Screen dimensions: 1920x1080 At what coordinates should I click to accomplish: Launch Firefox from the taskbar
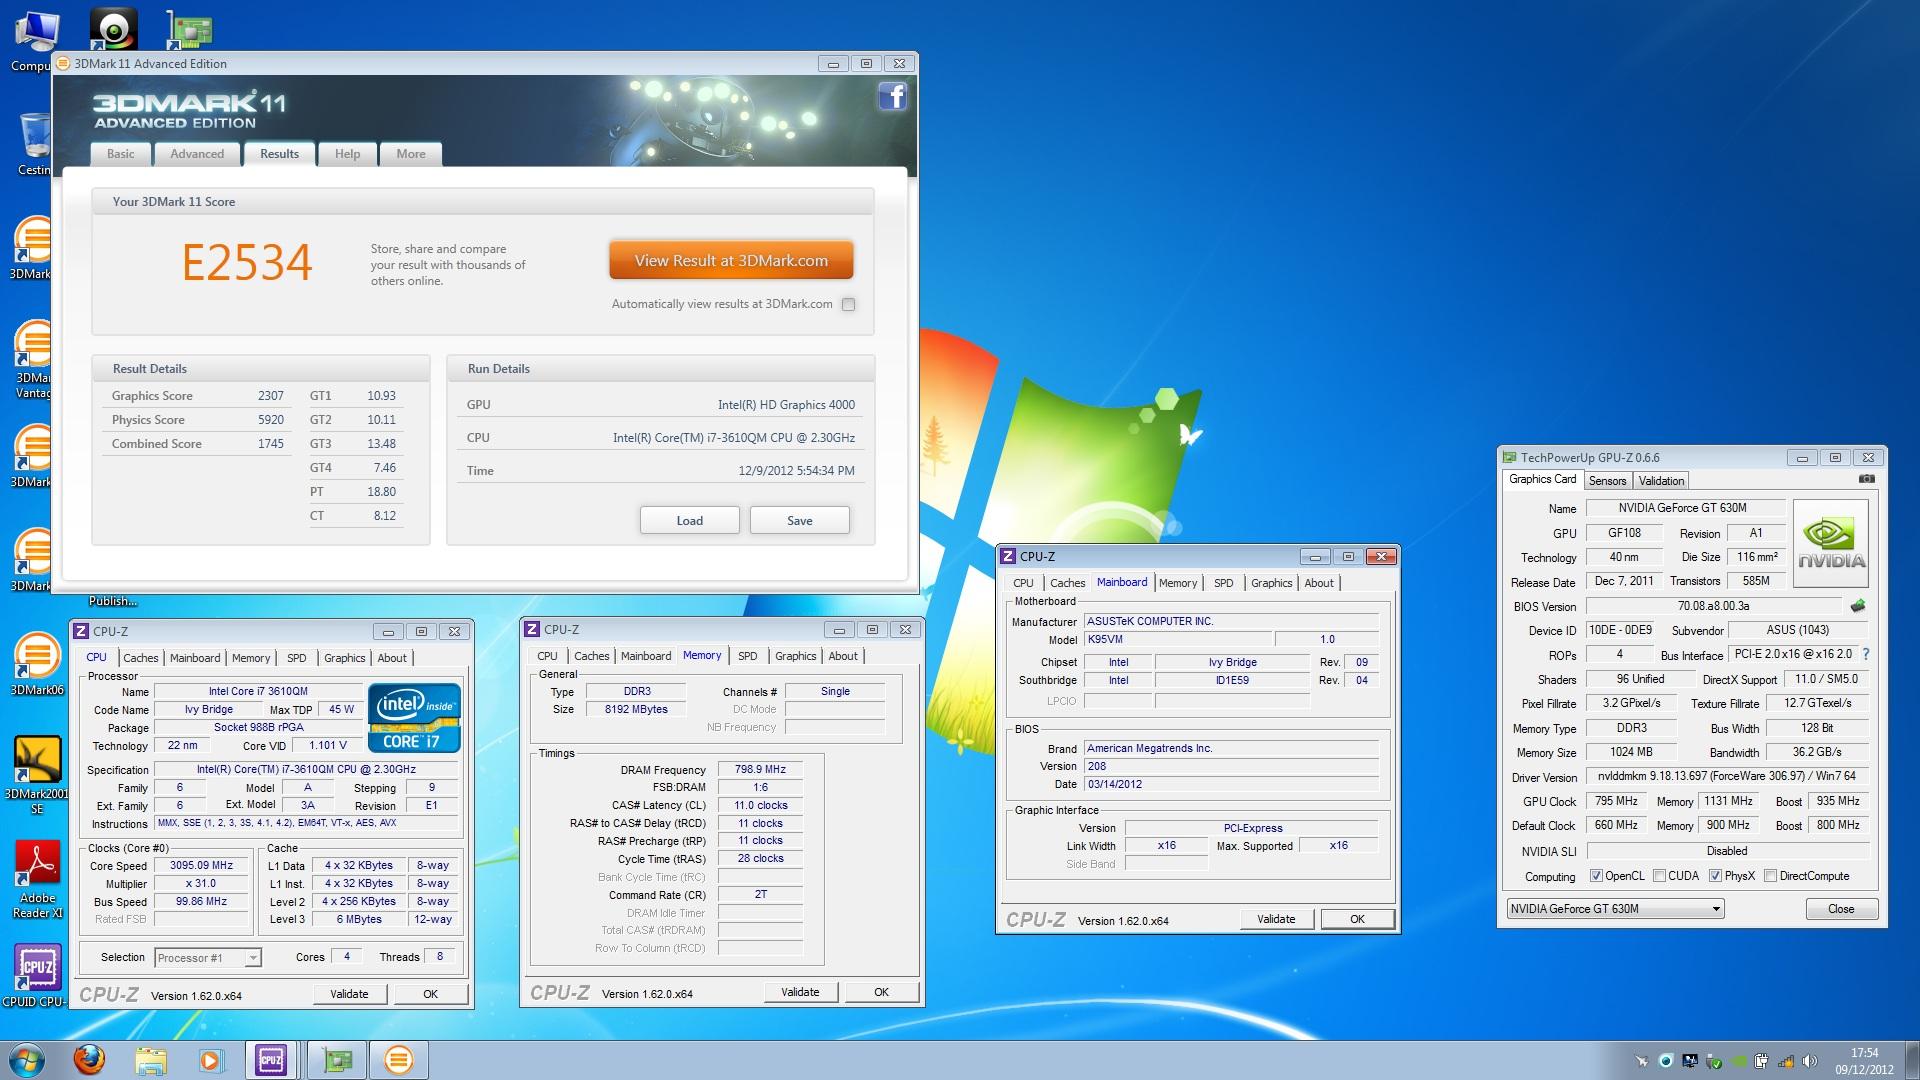(89, 1059)
